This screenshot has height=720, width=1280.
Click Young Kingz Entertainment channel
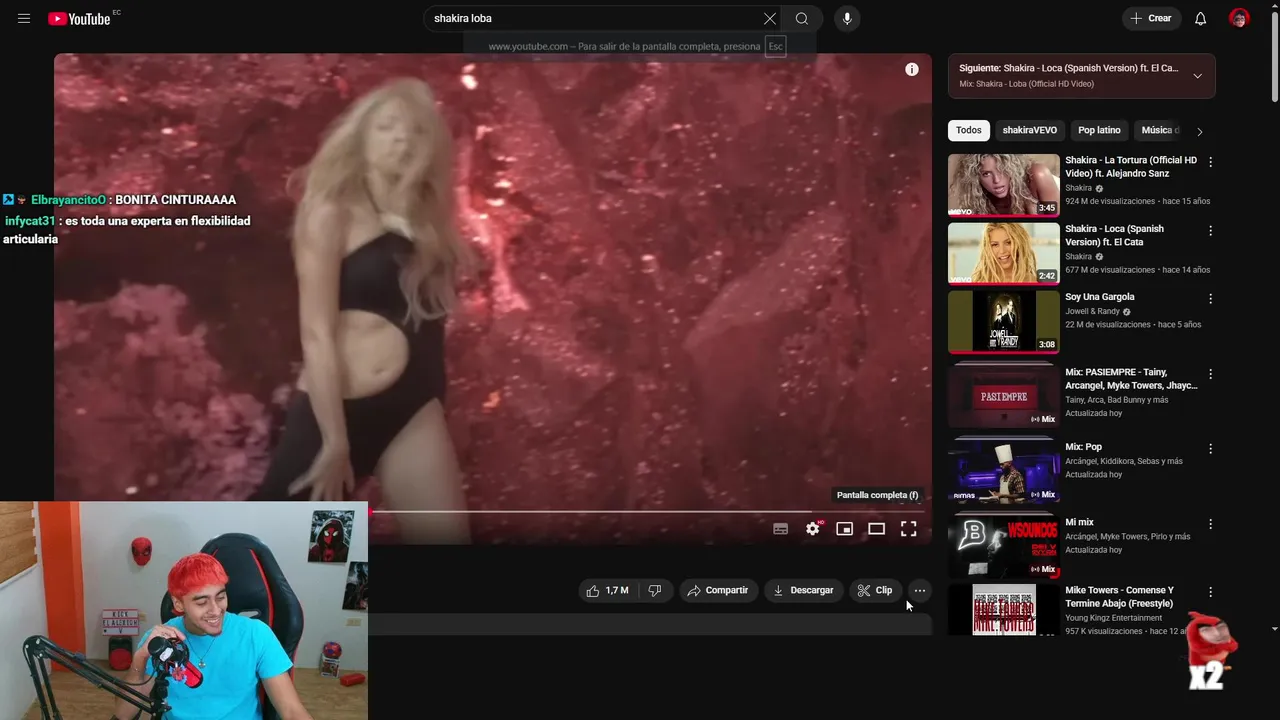pos(1113,618)
